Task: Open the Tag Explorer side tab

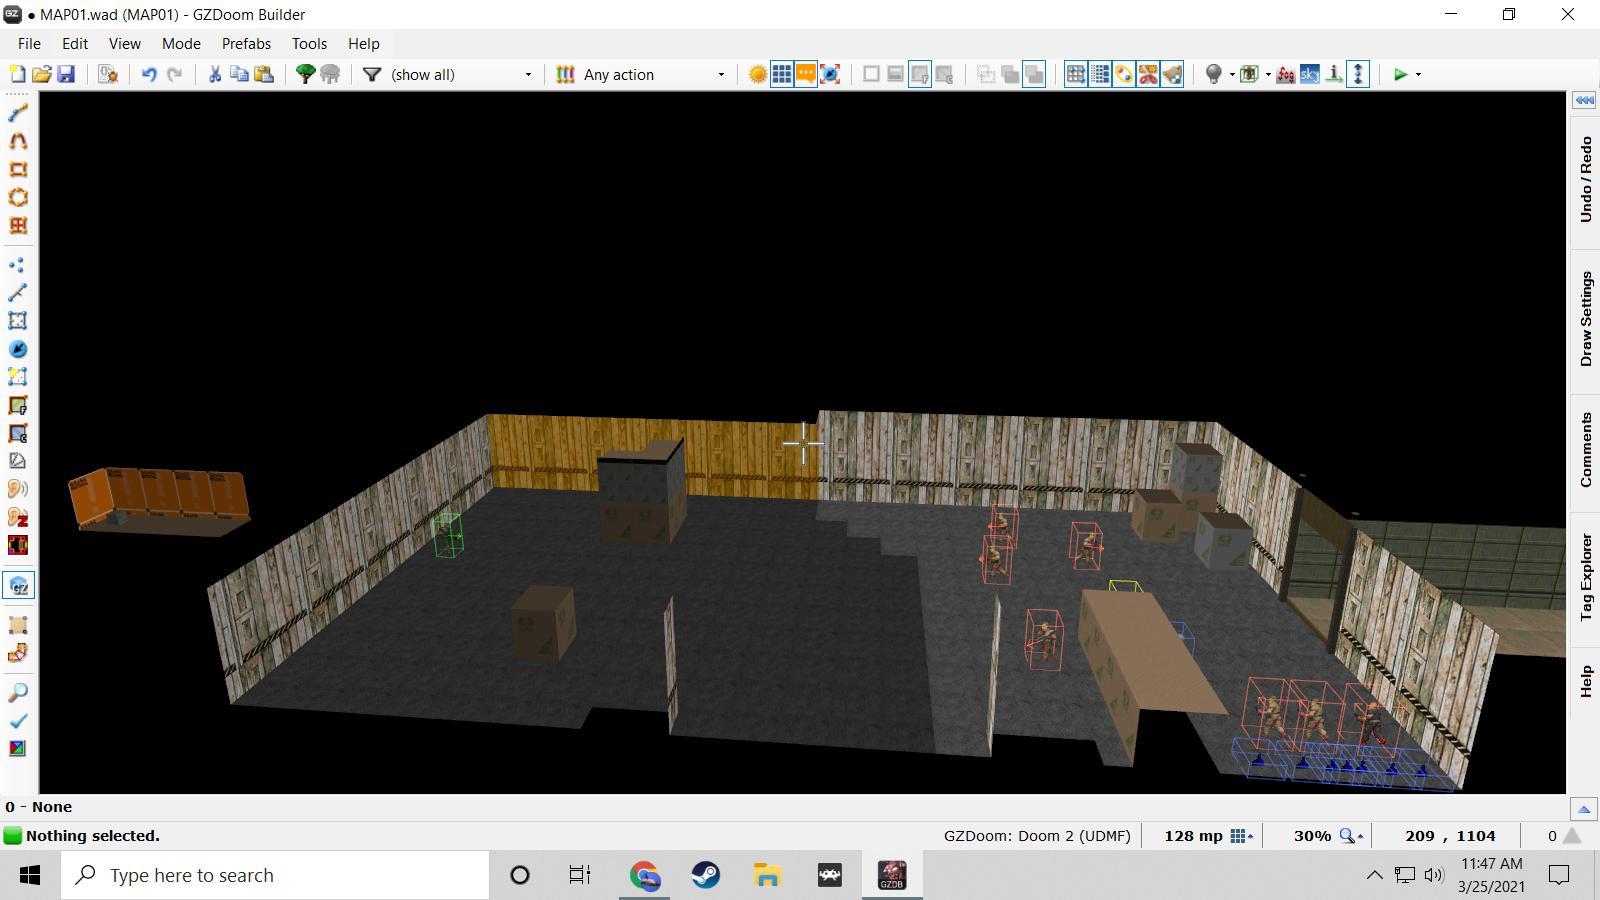Action: pos(1585,577)
